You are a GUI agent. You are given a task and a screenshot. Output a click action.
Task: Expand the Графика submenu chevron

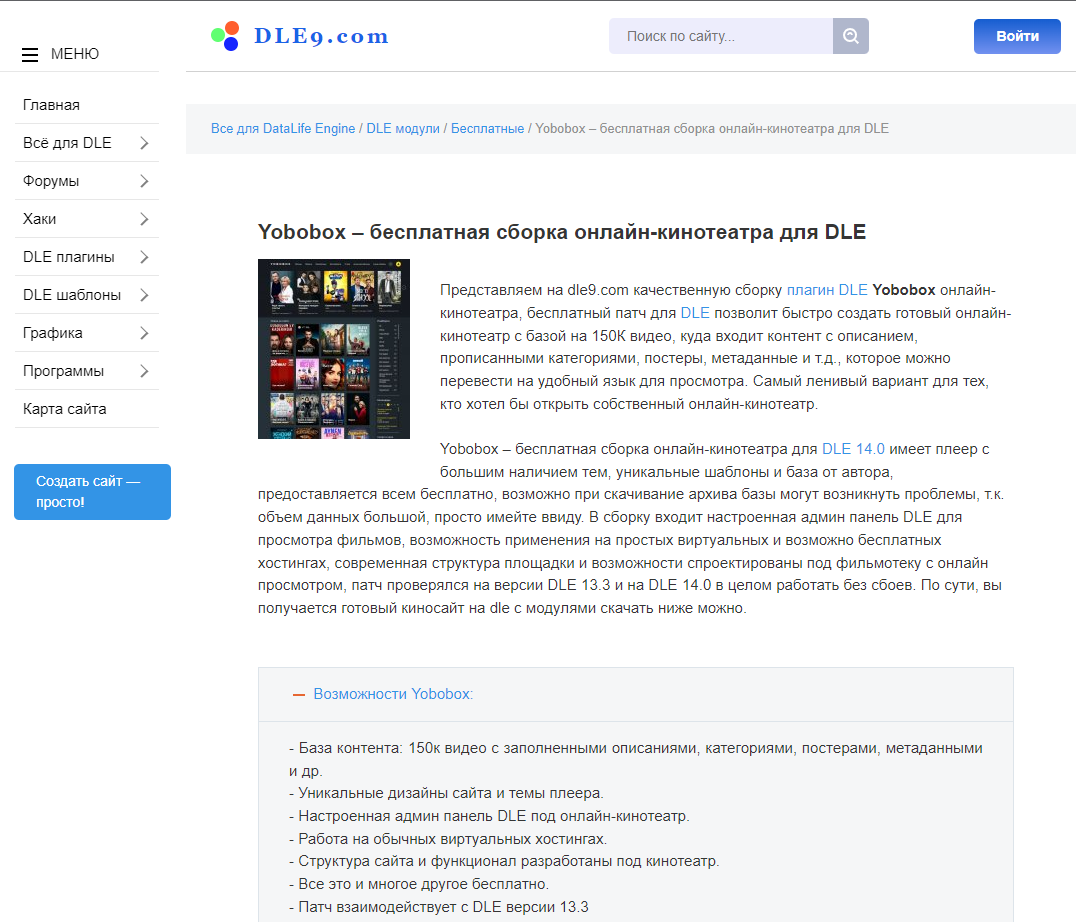144,333
